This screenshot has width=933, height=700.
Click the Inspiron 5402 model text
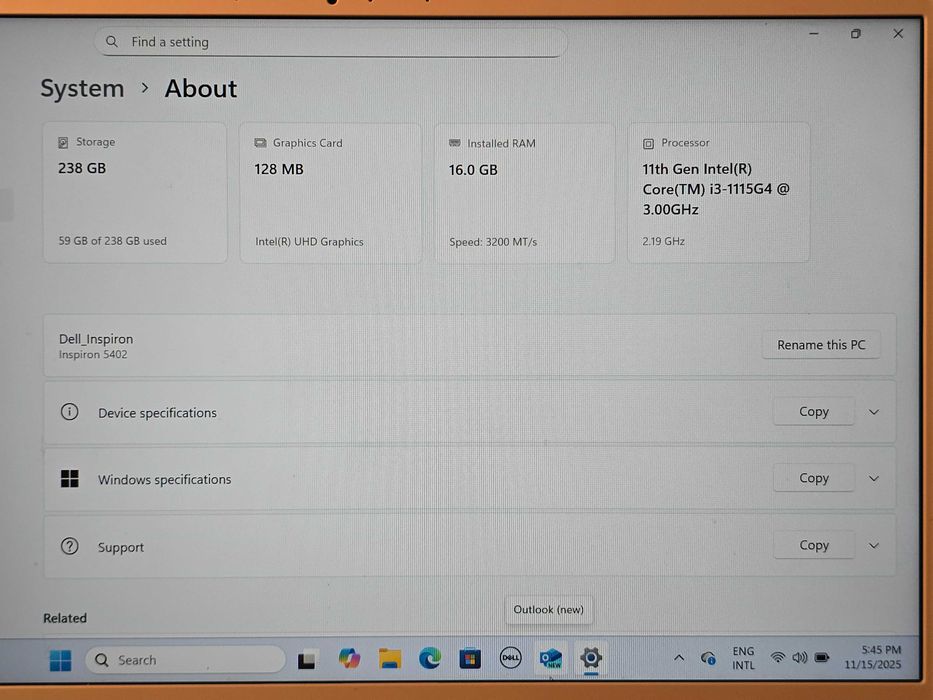(93, 354)
